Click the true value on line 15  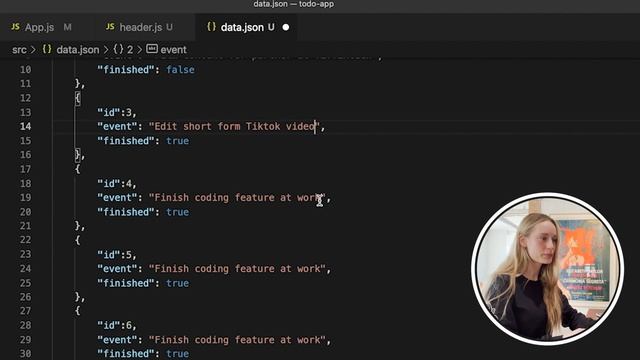178,141
